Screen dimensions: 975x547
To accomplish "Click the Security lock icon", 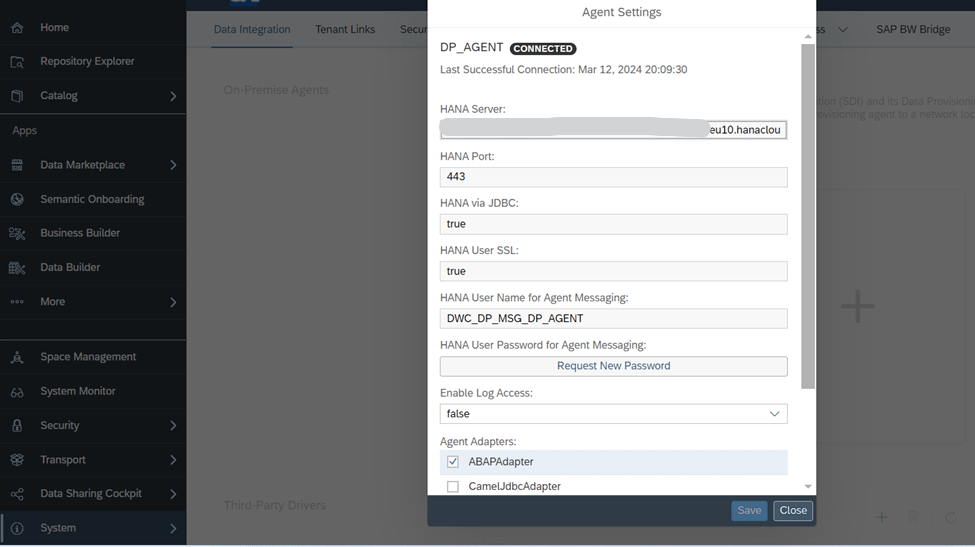I will 17,426.
